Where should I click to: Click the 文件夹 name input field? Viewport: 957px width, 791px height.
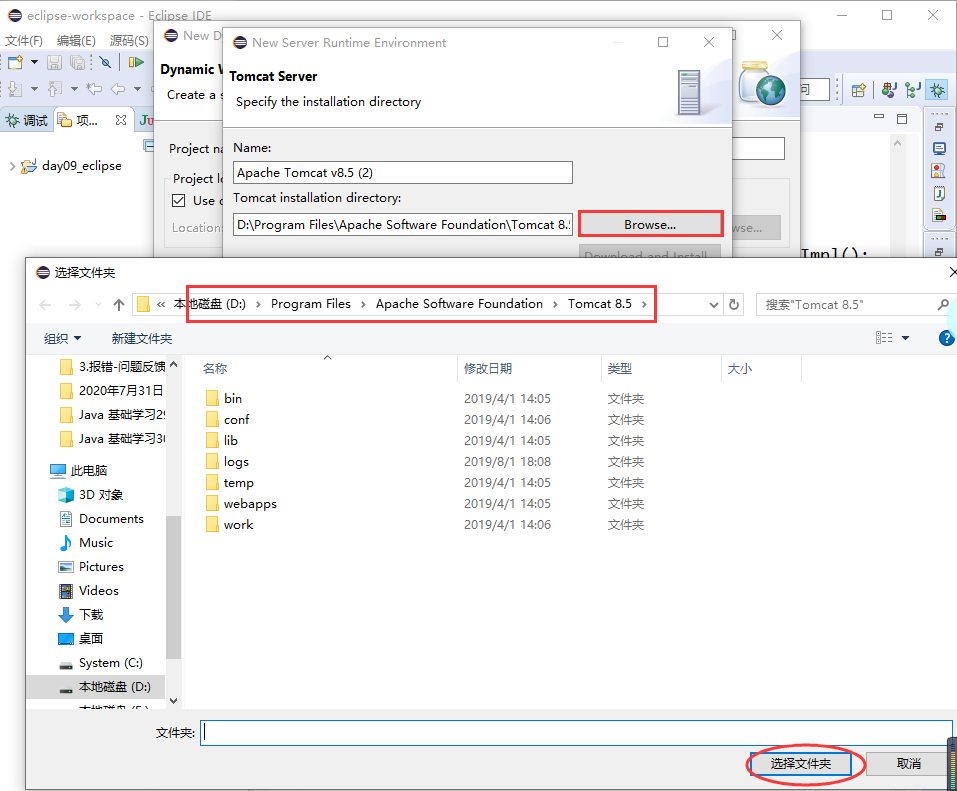(x=576, y=732)
